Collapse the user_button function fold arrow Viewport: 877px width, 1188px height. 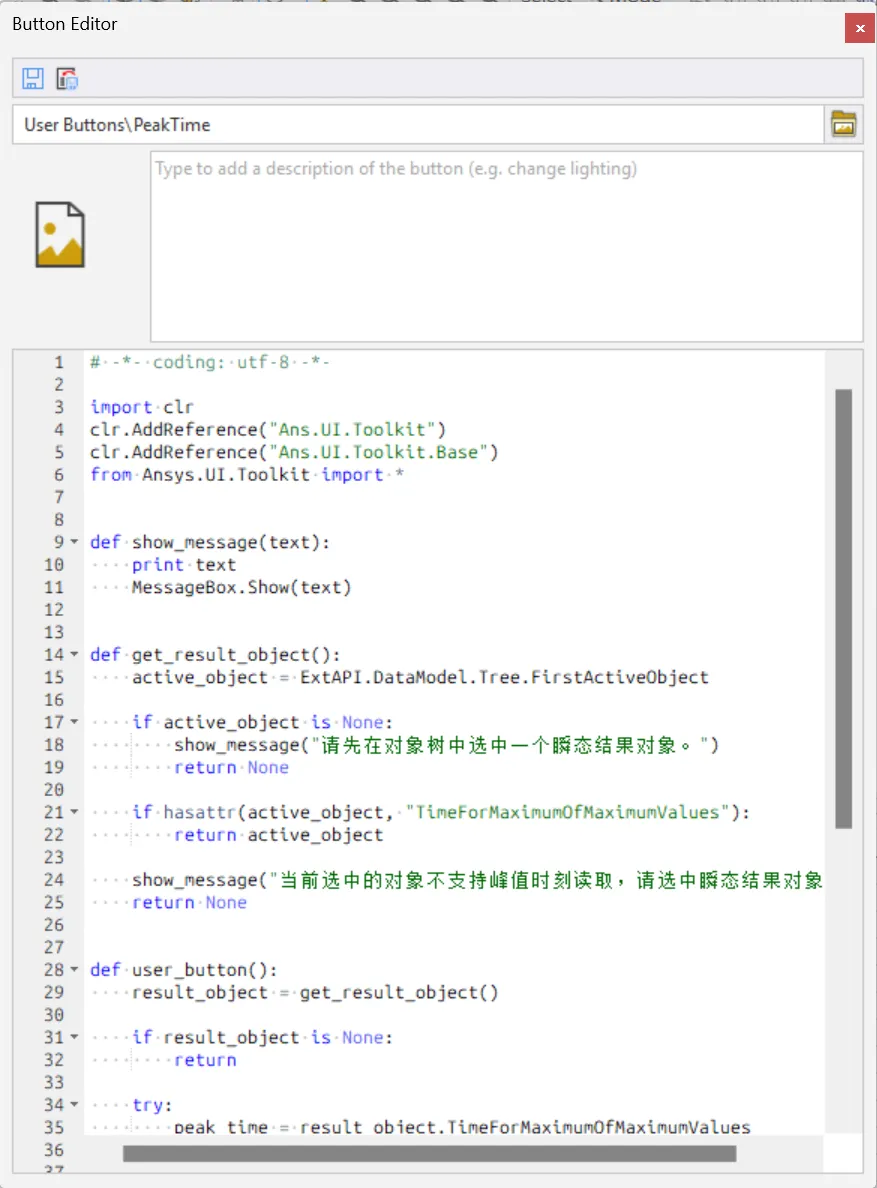(74, 969)
